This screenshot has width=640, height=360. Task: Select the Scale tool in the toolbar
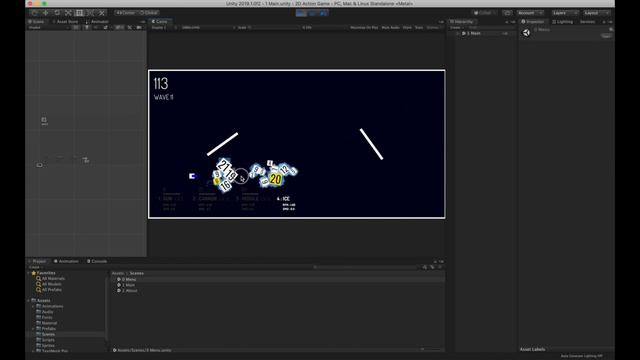click(x=68, y=13)
